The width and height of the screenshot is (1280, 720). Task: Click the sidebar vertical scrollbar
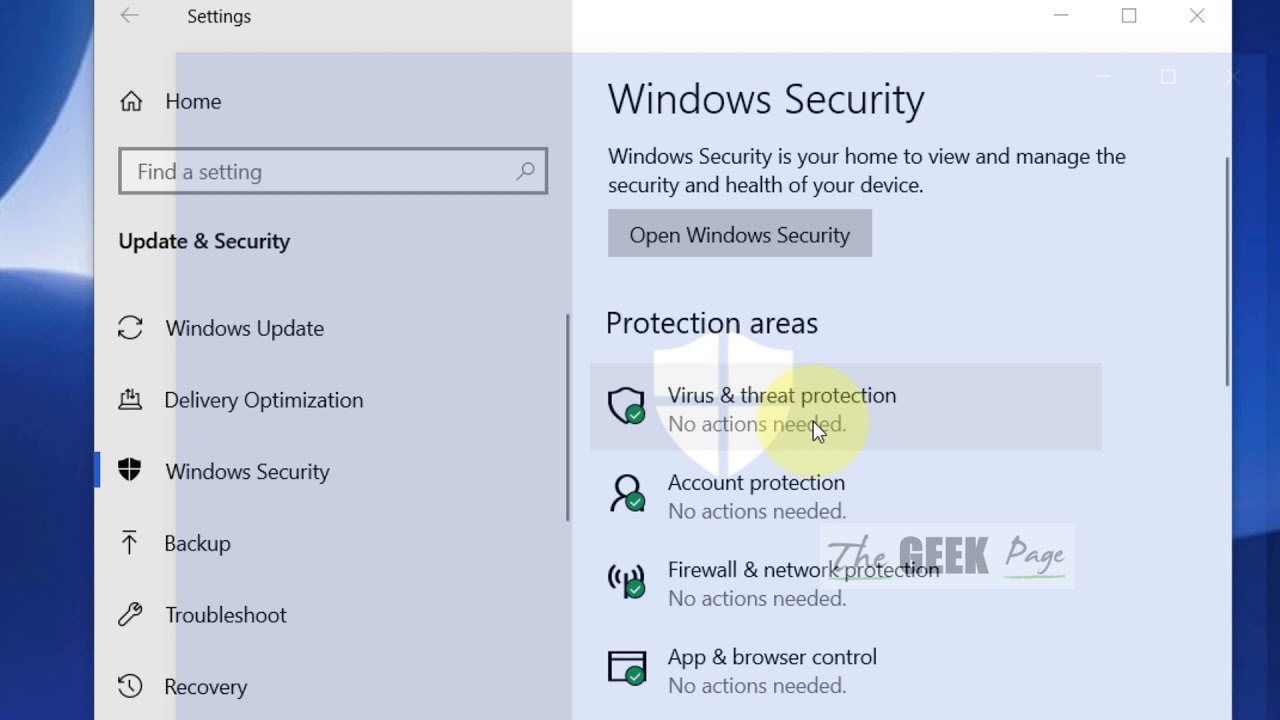(x=568, y=418)
